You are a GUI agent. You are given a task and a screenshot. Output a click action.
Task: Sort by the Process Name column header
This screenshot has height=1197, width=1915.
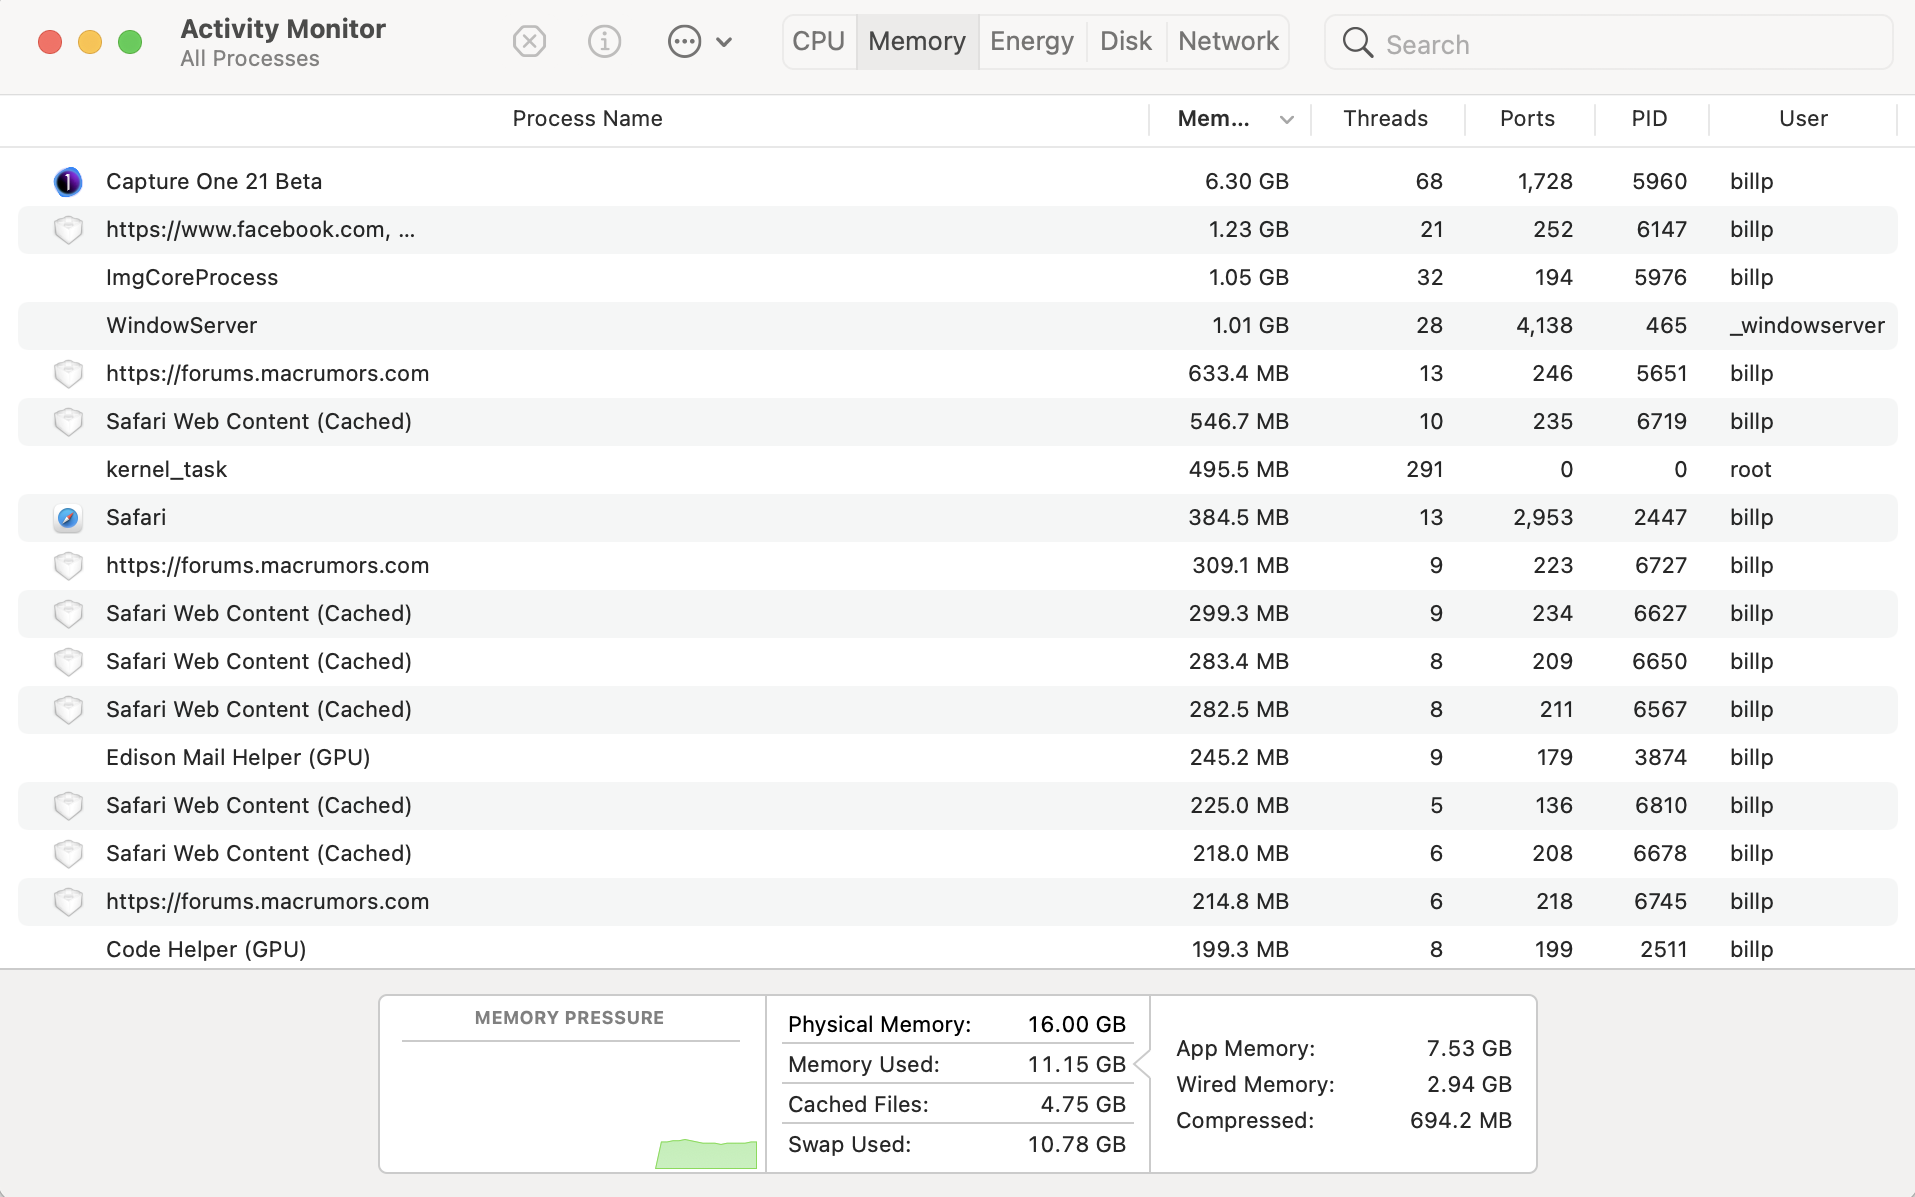(x=587, y=119)
